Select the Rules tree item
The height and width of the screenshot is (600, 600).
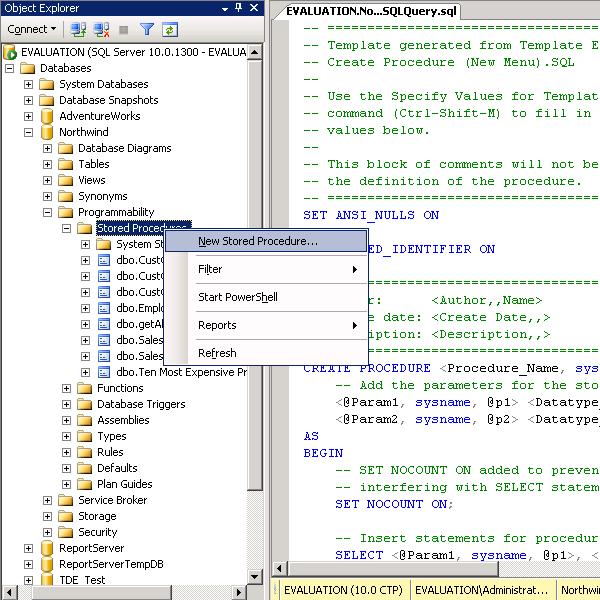tap(110, 452)
